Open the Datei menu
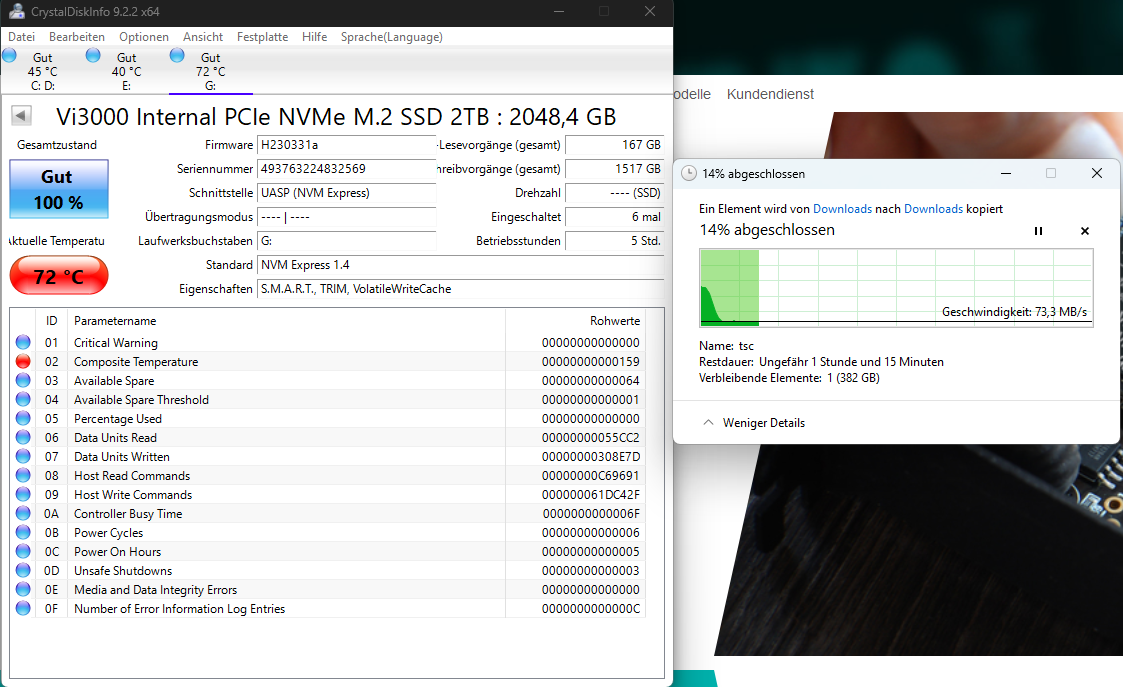 (21, 37)
